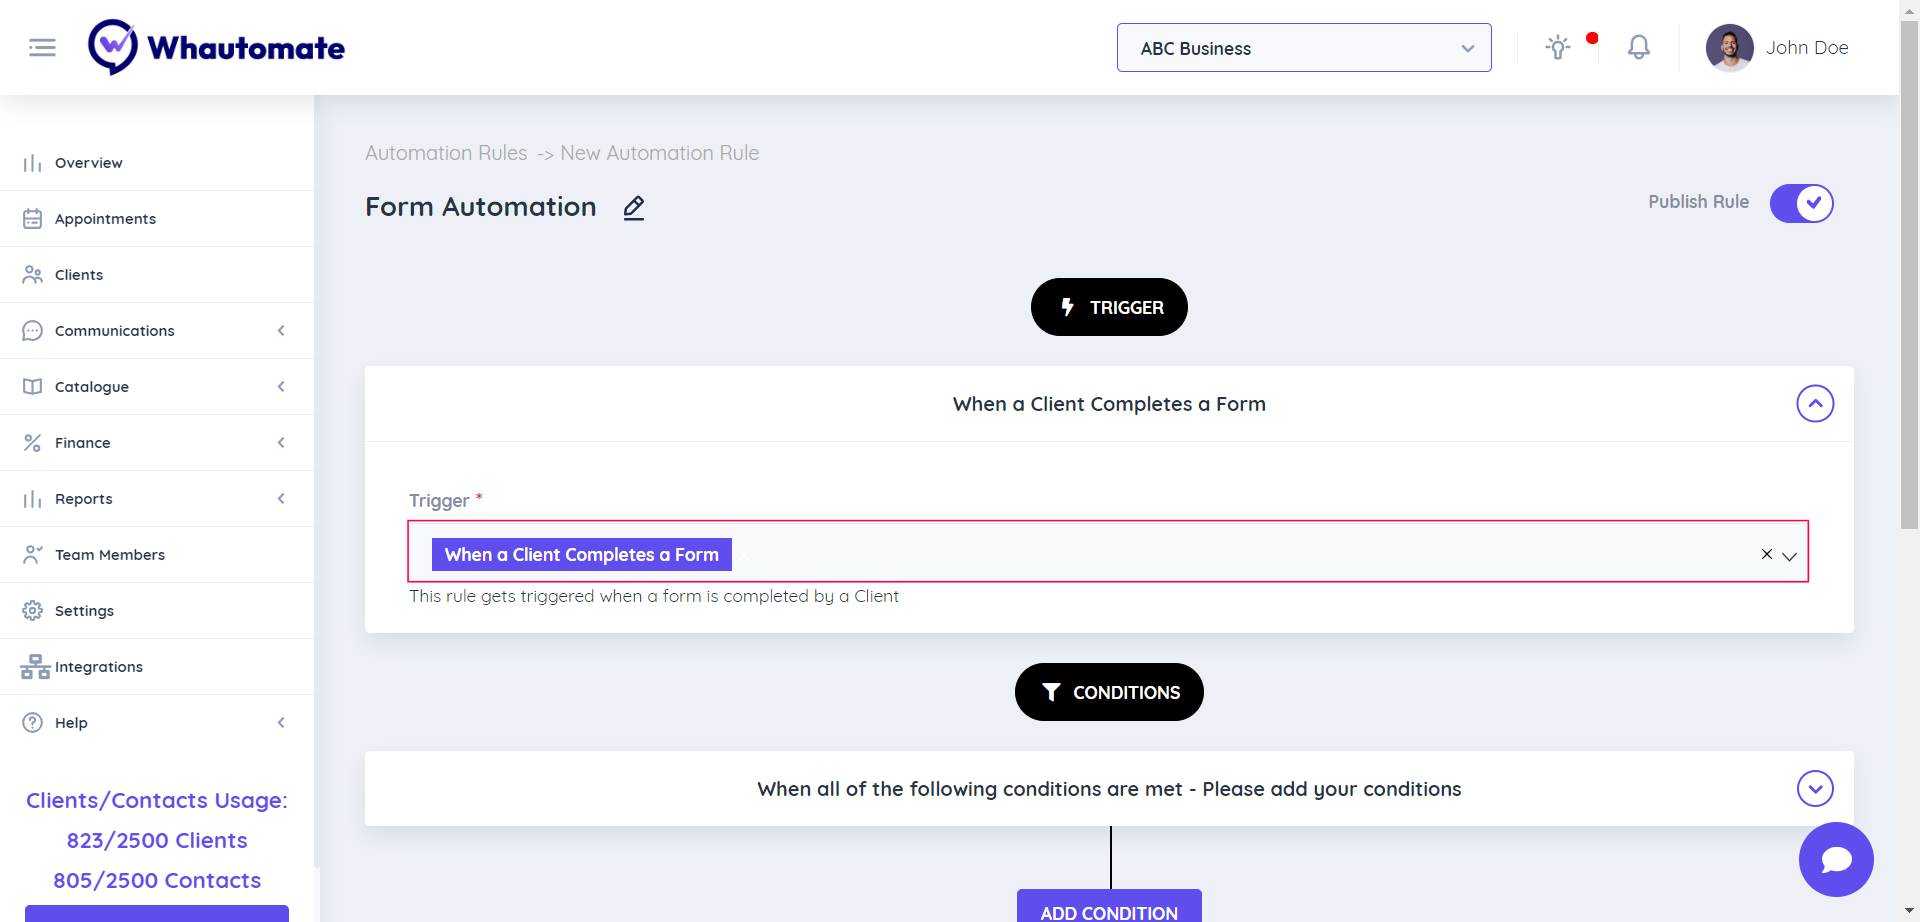Image resolution: width=1920 pixels, height=922 pixels.
Task: Open the chat support bubble
Action: (1835, 859)
